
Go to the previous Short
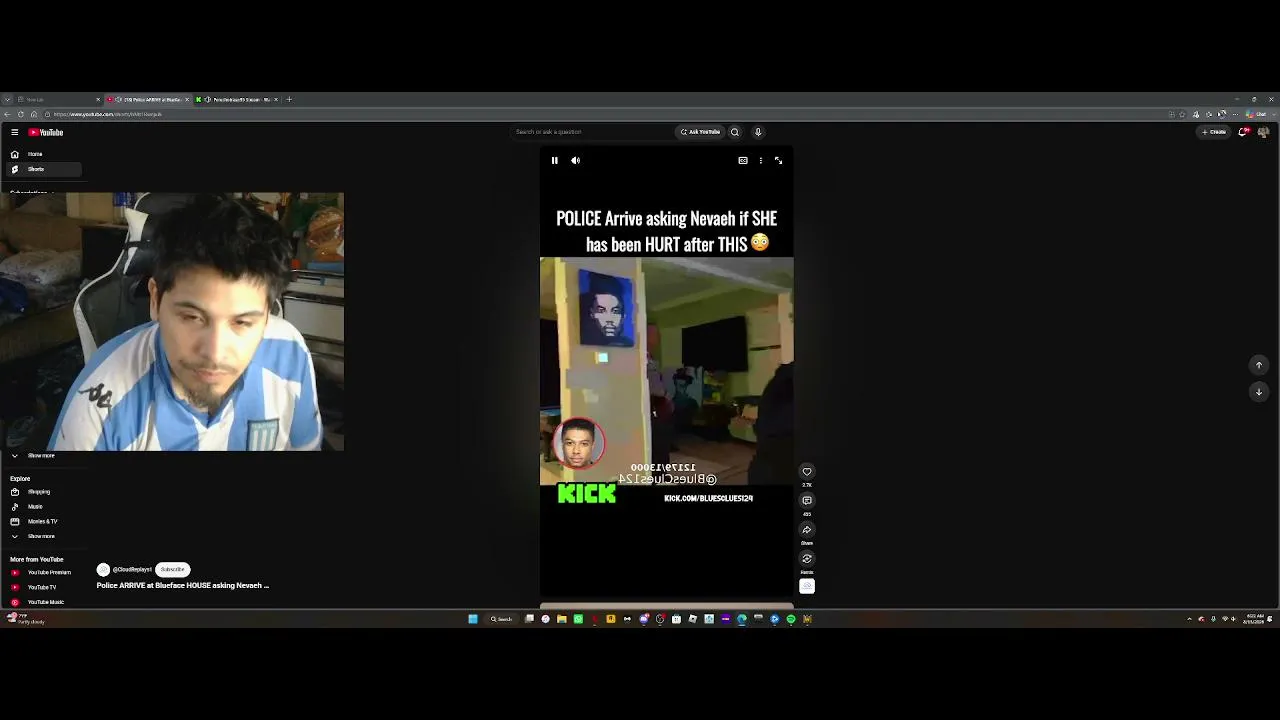tap(1259, 365)
